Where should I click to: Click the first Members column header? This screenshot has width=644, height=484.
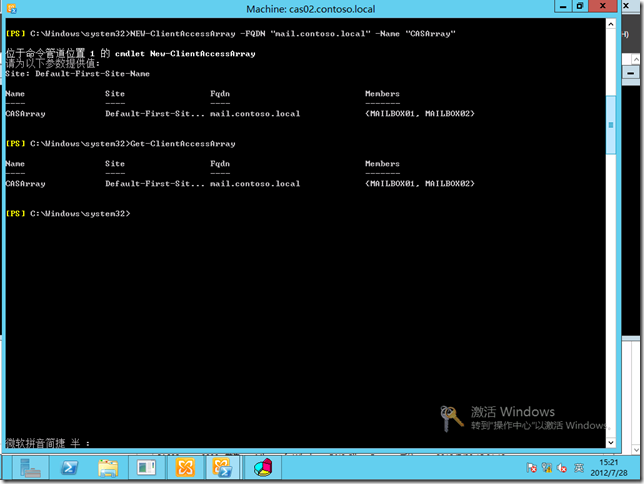[382, 94]
